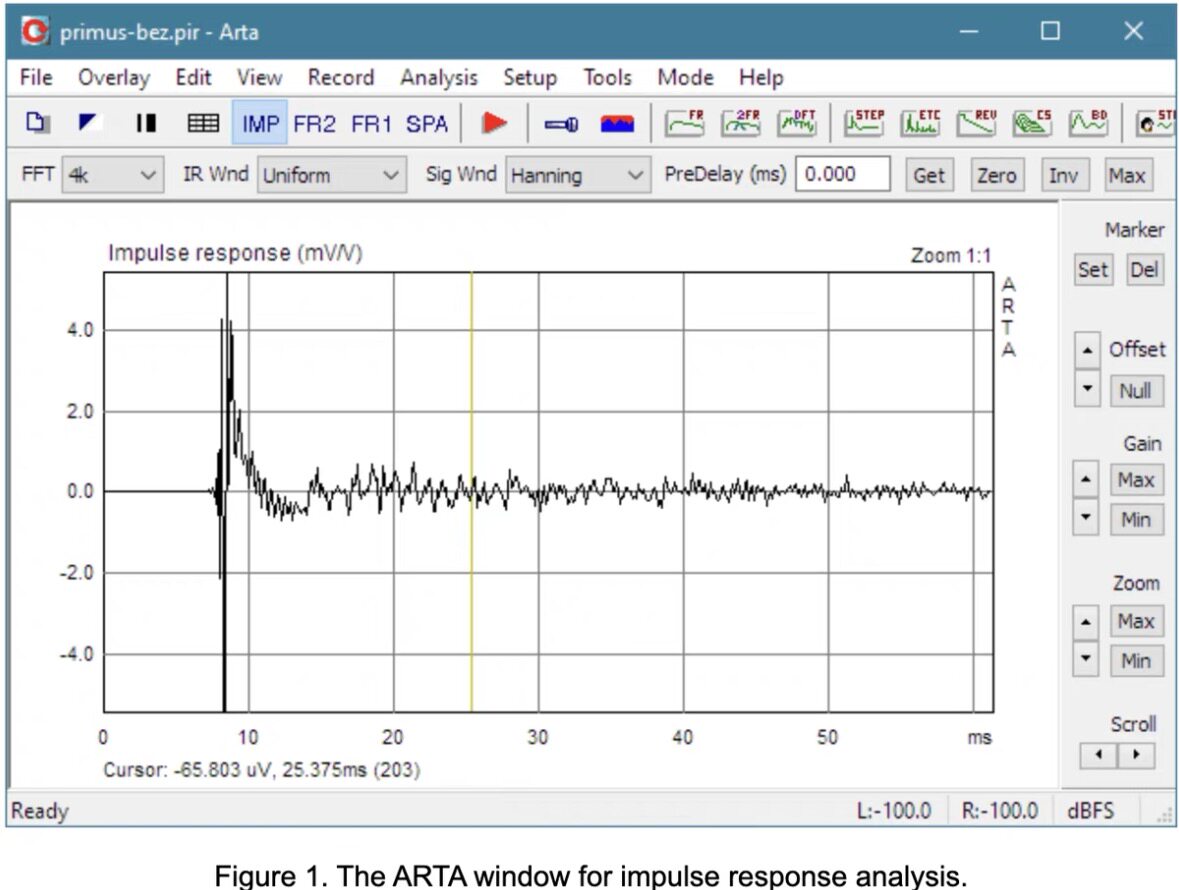Click the Get pre-delay button

929,175
